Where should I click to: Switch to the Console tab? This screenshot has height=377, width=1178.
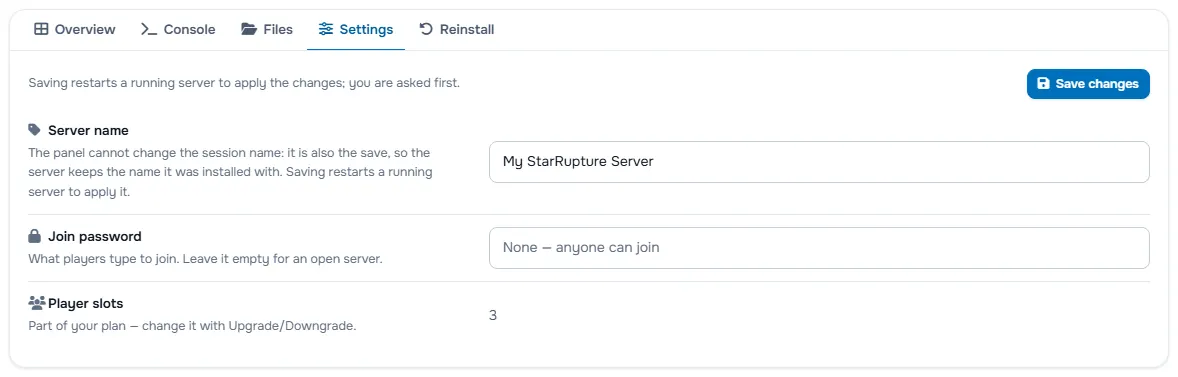click(178, 29)
